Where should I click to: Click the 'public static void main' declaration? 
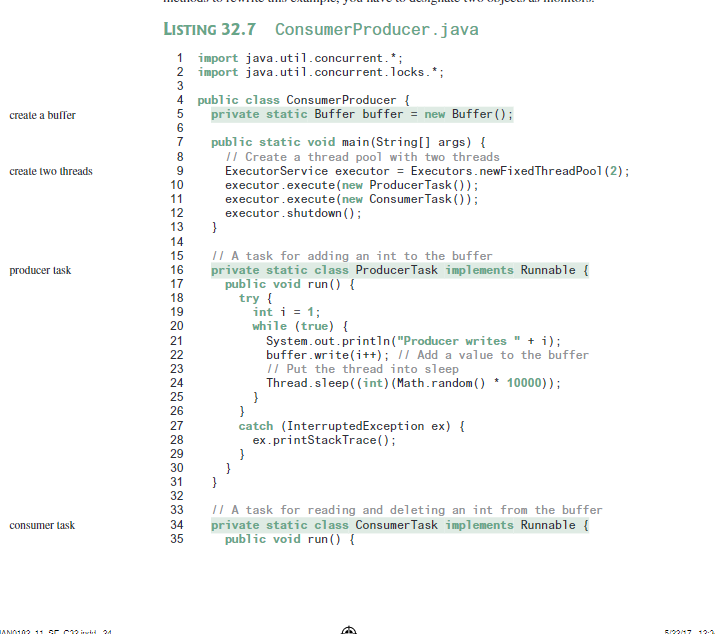coord(348,142)
